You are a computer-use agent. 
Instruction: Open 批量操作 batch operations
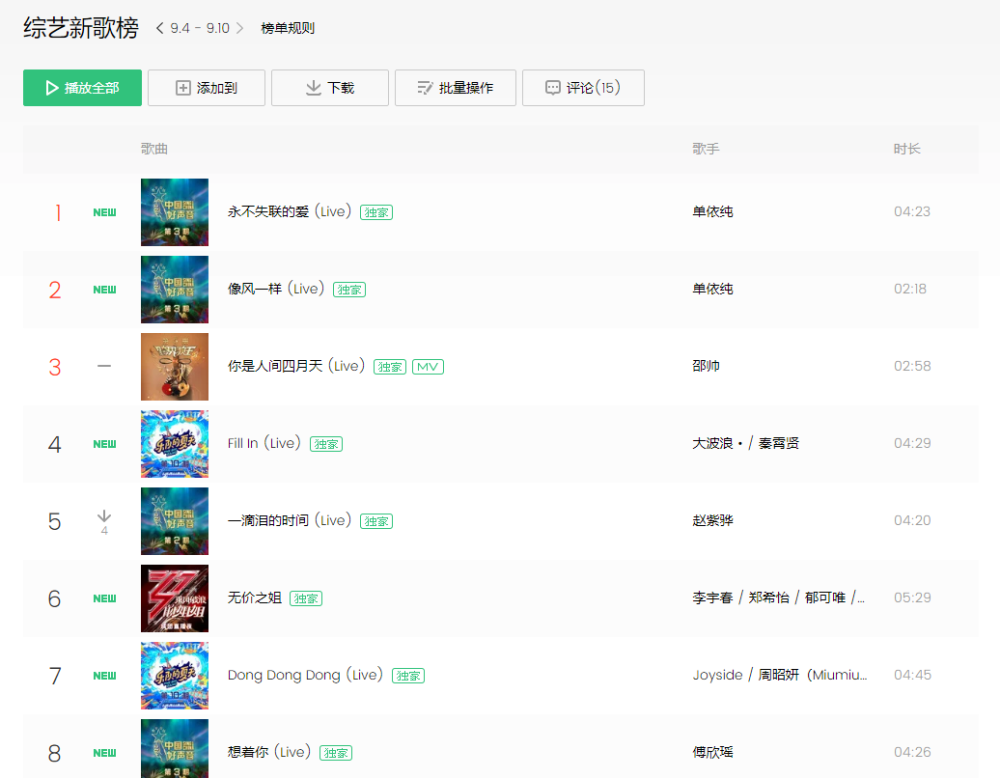point(455,88)
